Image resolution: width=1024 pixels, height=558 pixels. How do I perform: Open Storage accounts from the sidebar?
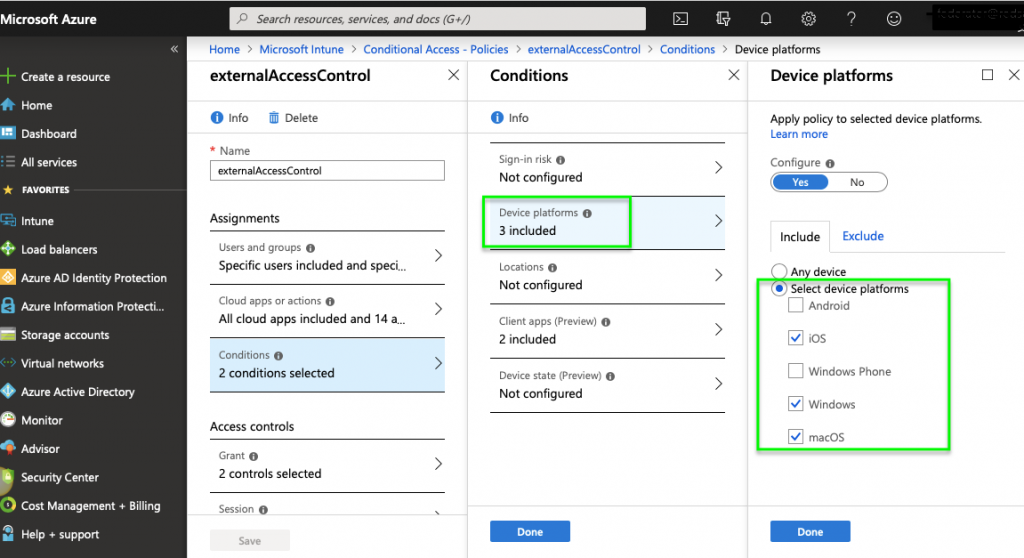pos(65,335)
